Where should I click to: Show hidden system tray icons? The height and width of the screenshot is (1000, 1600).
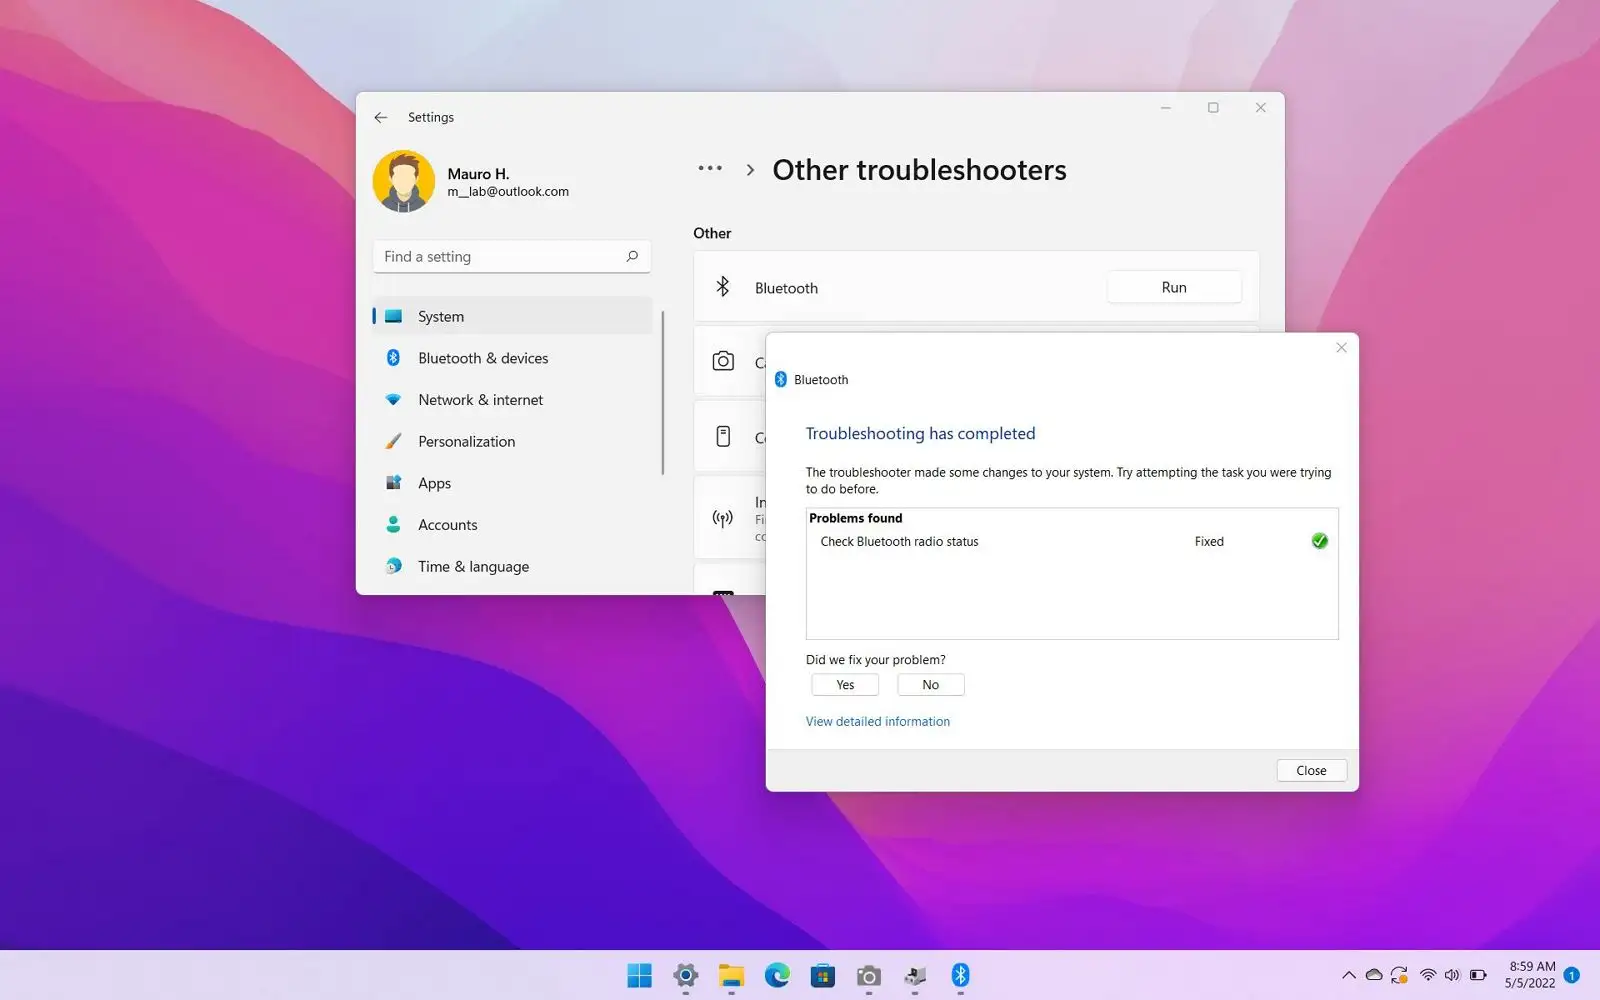(1349, 975)
